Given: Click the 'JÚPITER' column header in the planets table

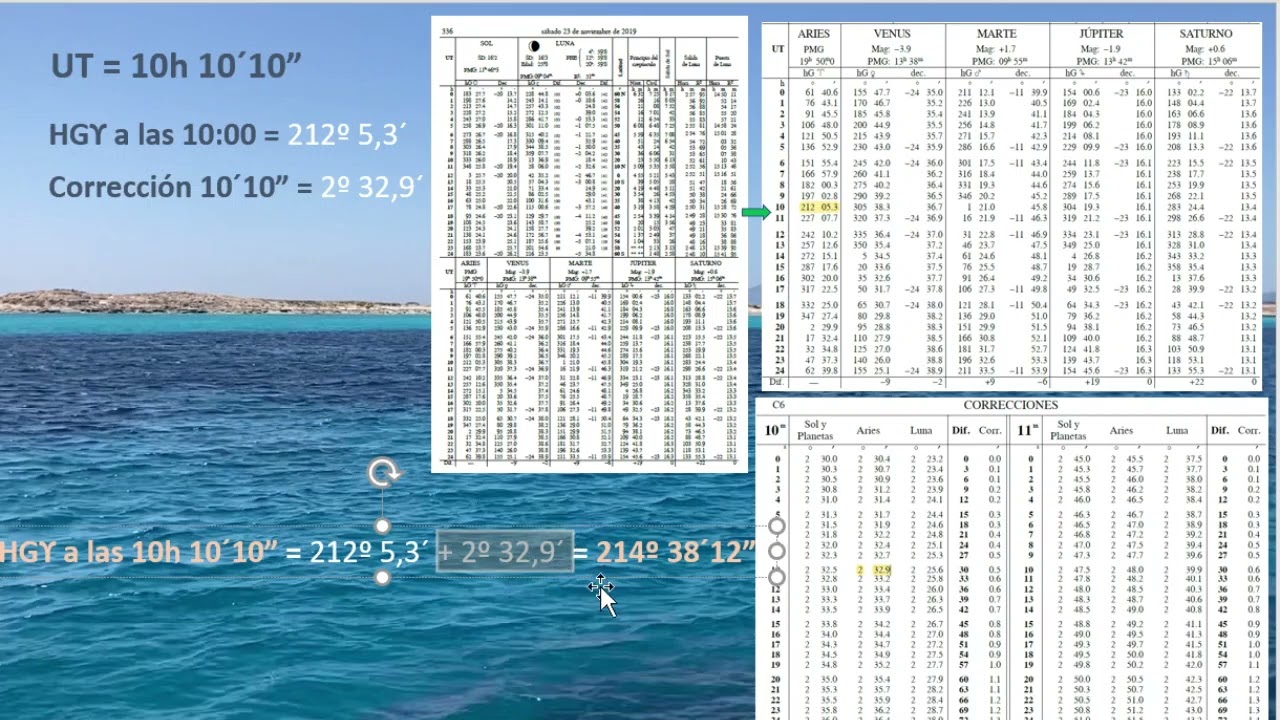Looking at the screenshot, I should click(x=1101, y=34).
